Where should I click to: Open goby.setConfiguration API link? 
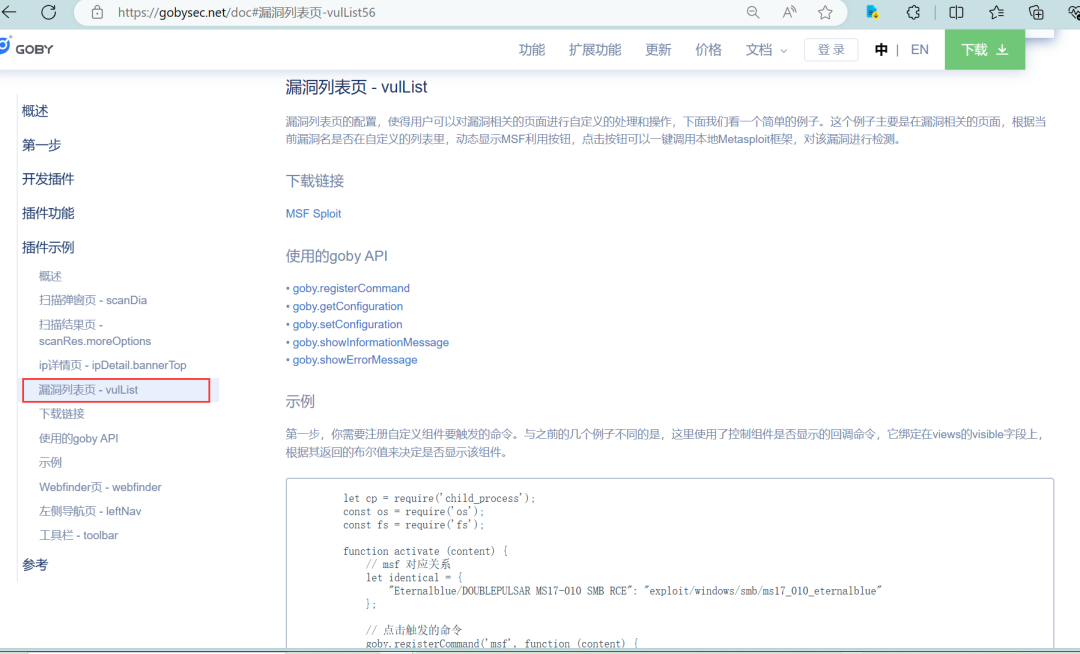click(x=347, y=324)
